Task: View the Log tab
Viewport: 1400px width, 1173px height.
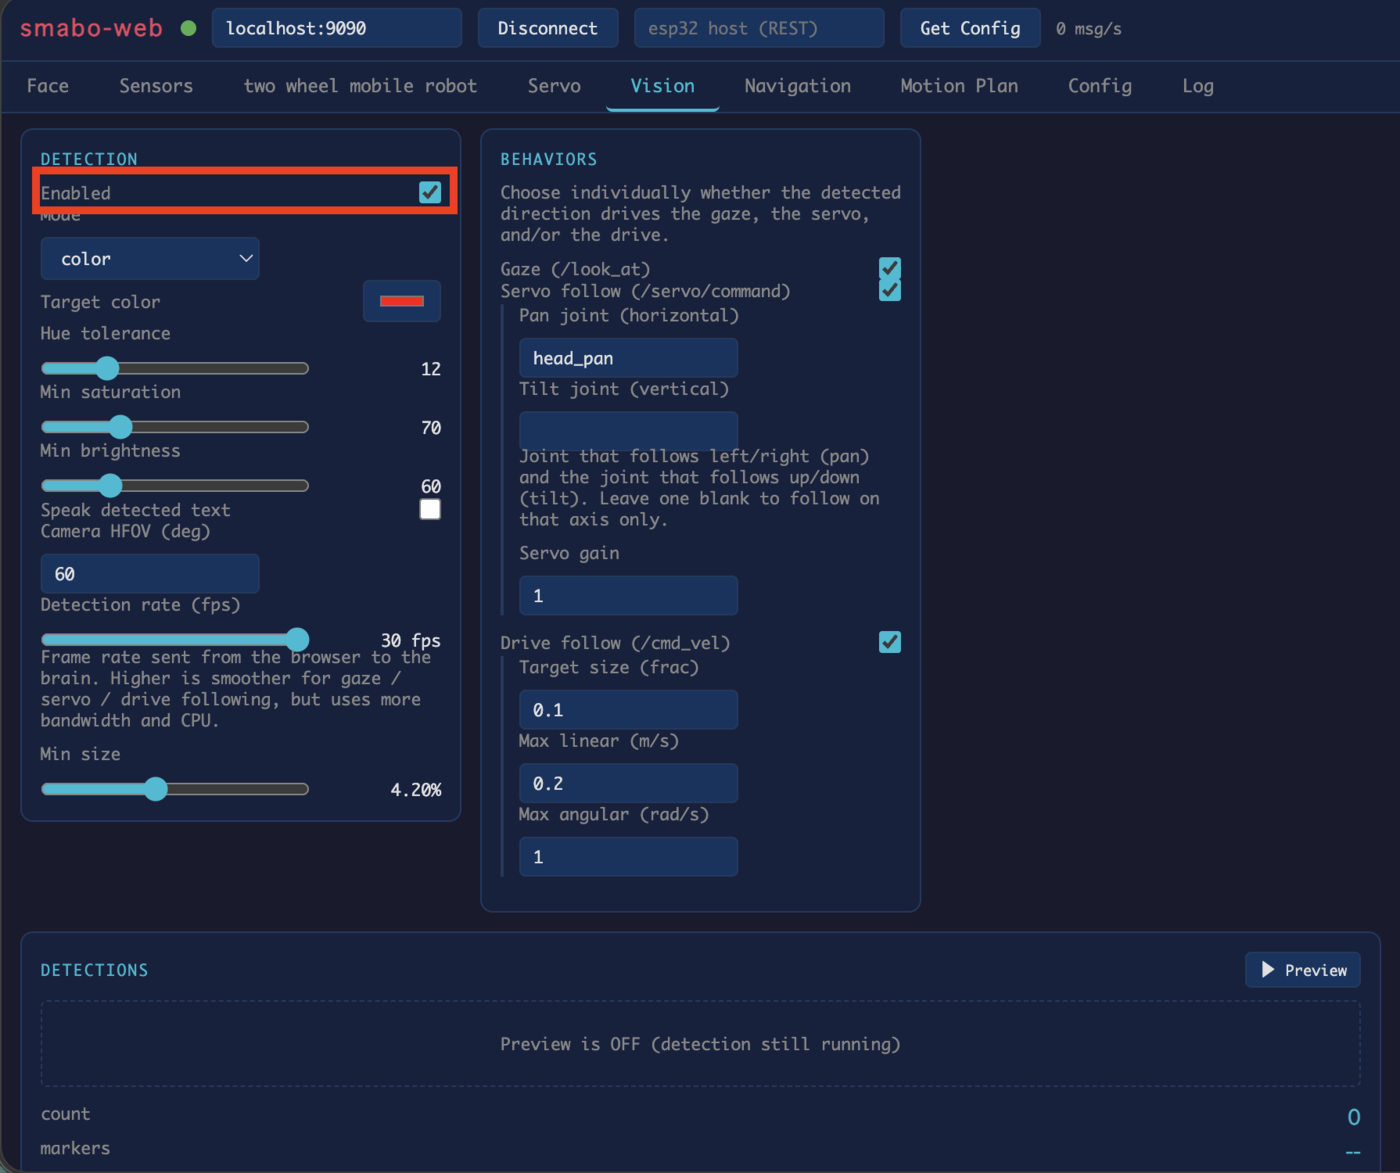Action: (1198, 86)
